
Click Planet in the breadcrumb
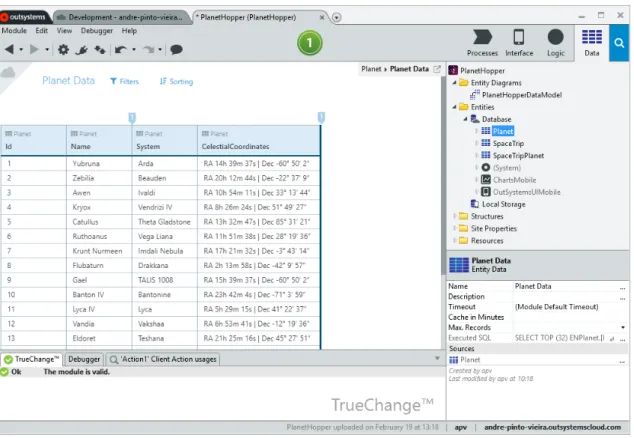click(371, 69)
